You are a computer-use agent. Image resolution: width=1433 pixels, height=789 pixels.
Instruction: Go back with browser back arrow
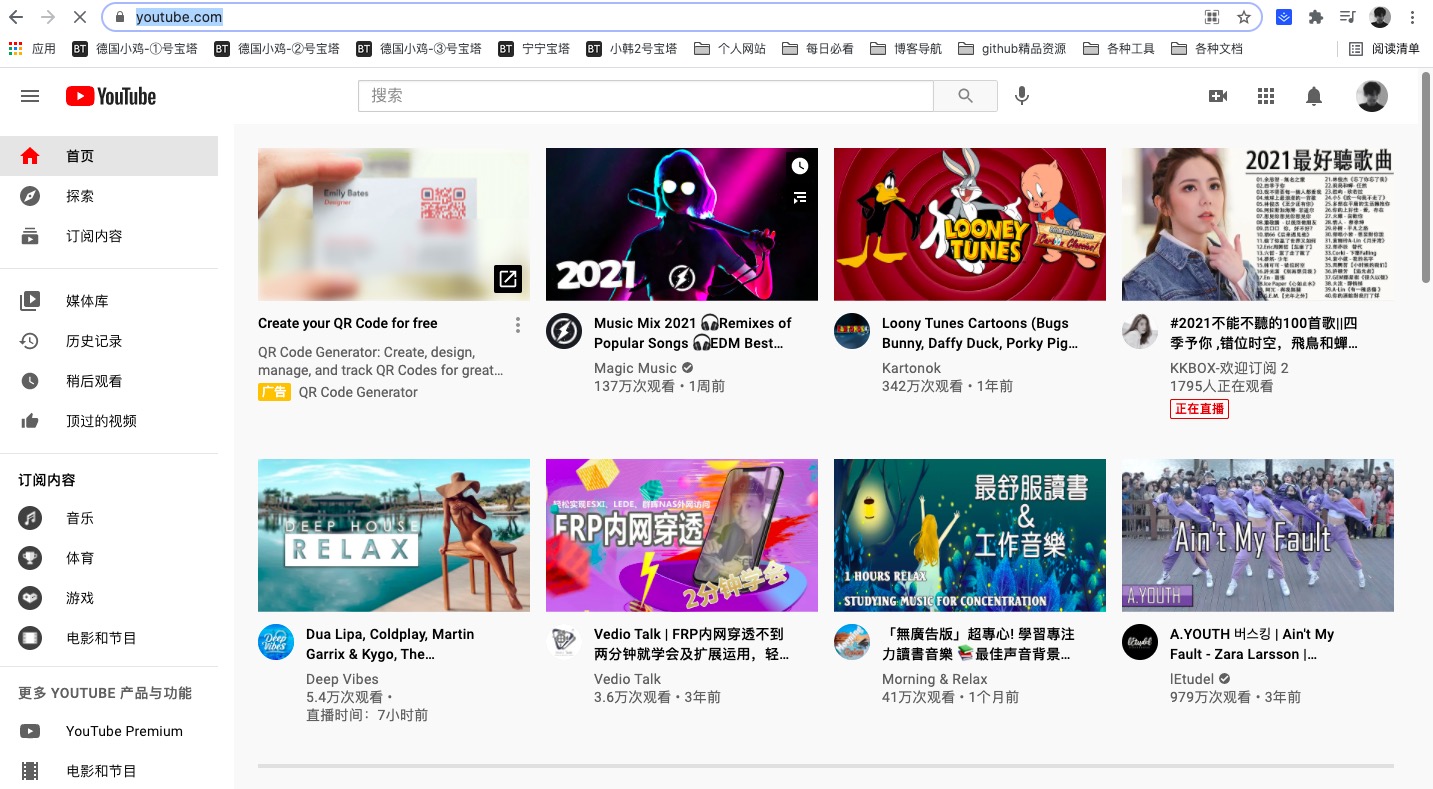tap(16, 17)
